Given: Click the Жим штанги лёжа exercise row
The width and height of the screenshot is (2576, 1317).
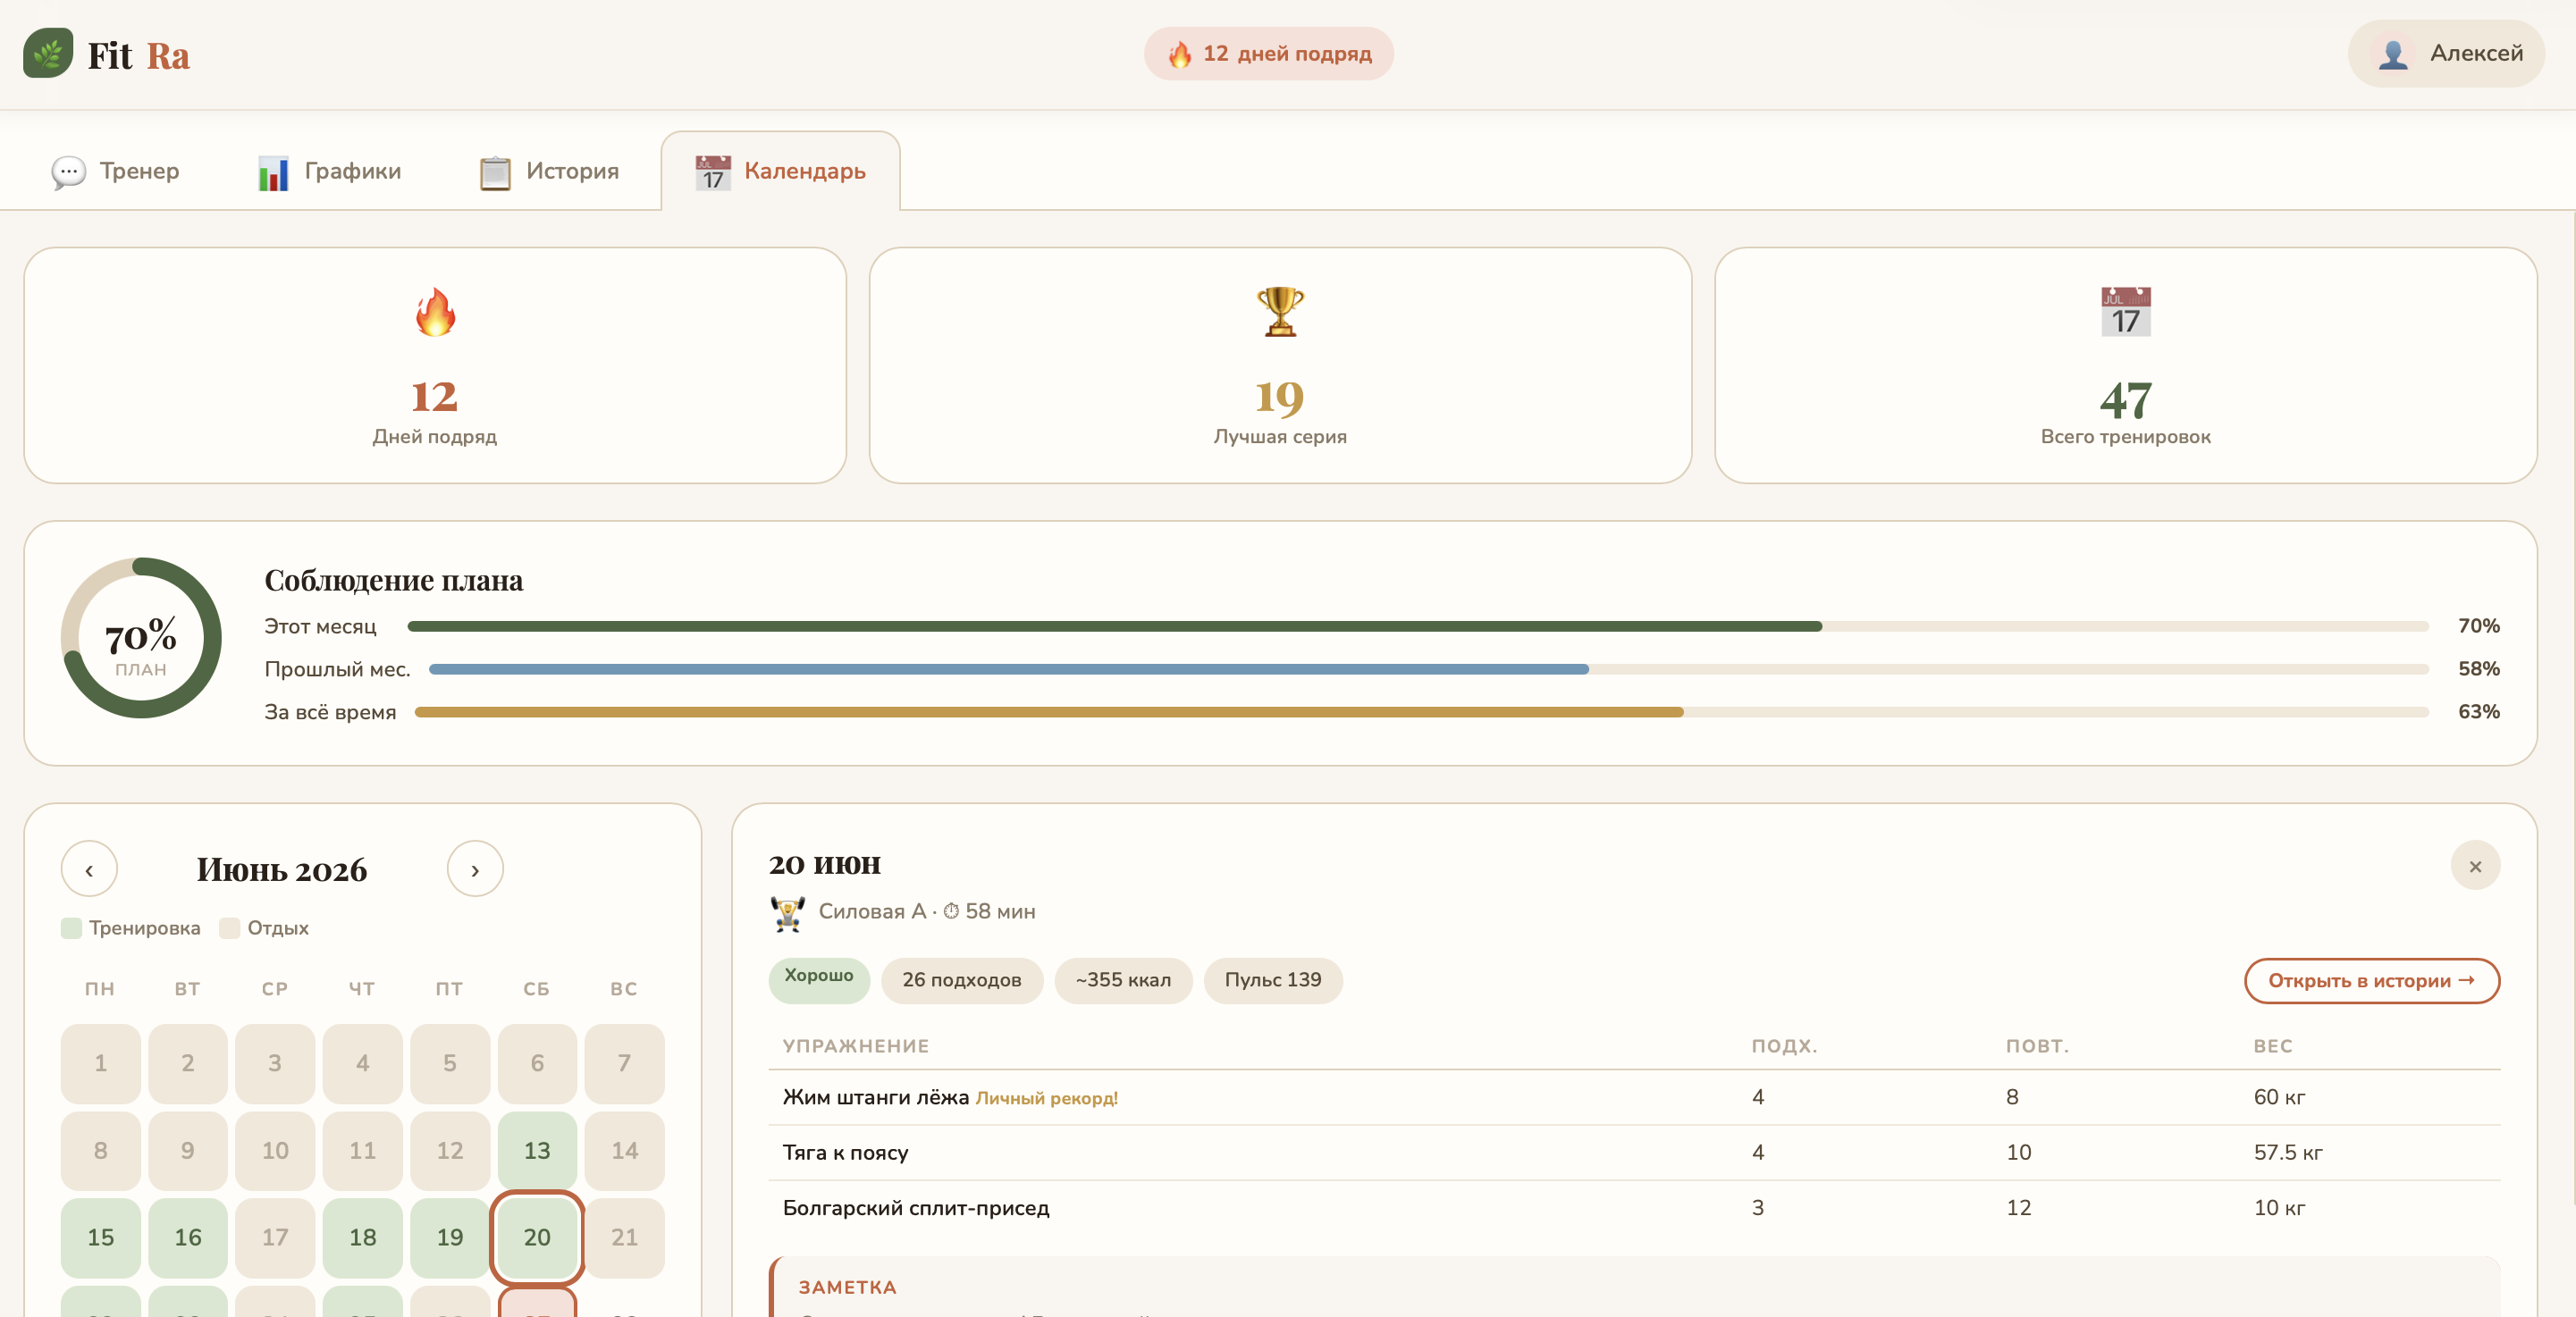Looking at the screenshot, I should [1634, 1098].
